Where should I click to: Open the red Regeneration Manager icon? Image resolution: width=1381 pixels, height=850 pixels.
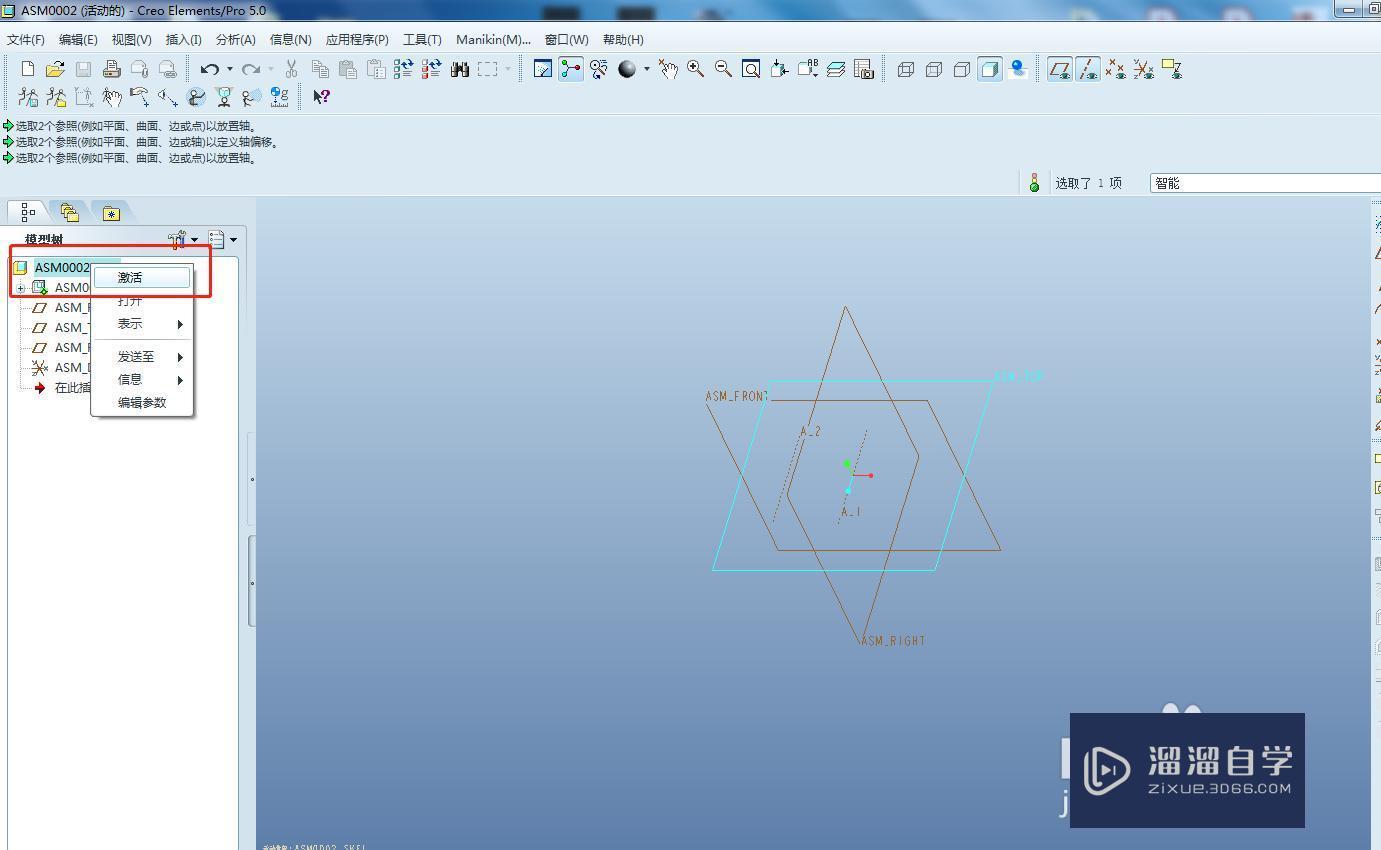[x=432, y=69]
